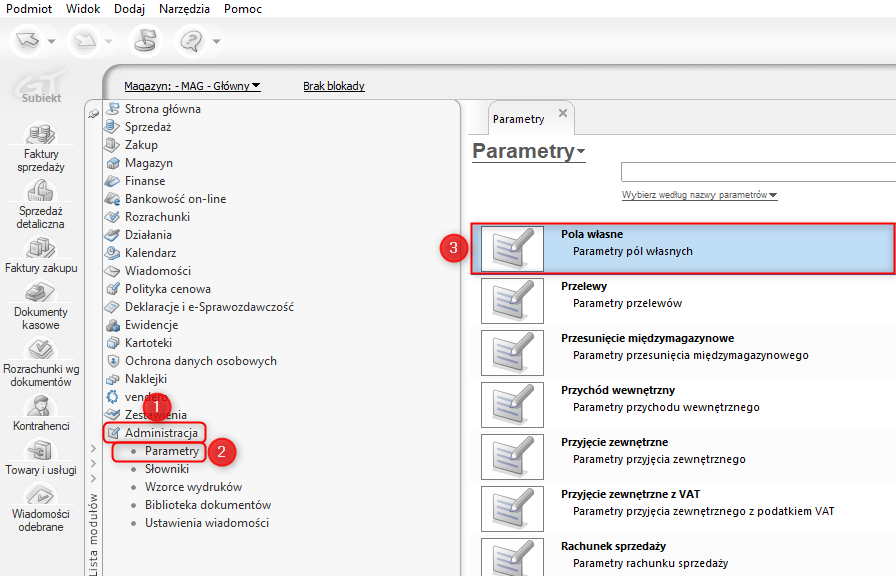Expand the forward navigation history dropdown
This screenshot has height=576, width=896.
pos(109,41)
